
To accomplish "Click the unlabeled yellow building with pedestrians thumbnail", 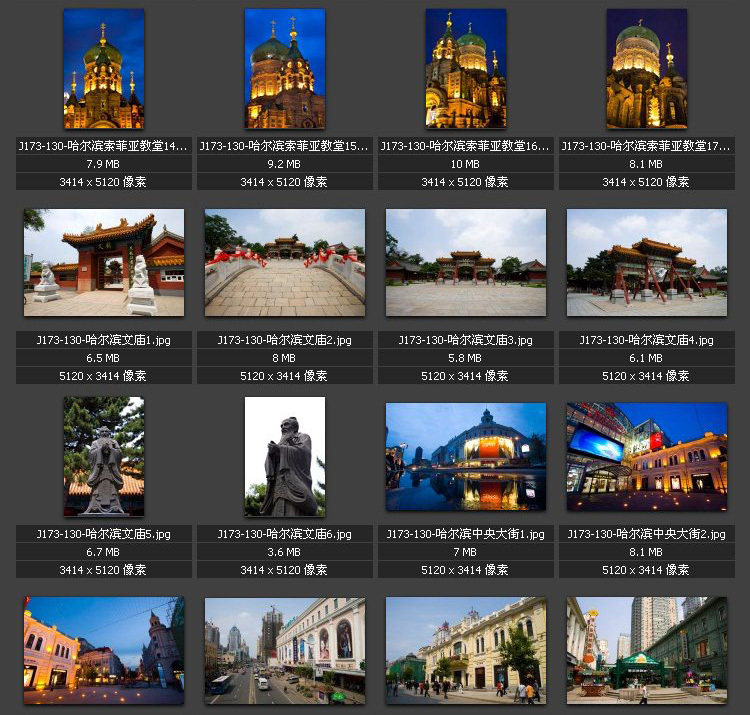I will tap(466, 650).
